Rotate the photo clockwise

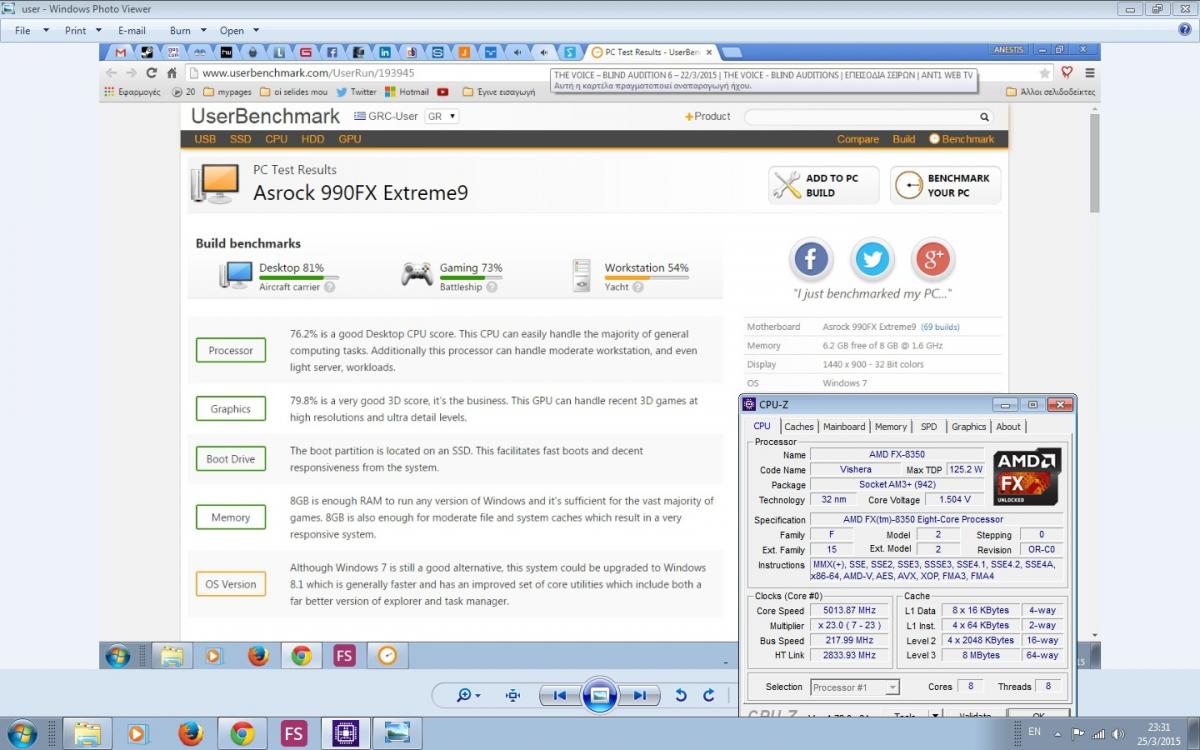tap(709, 695)
